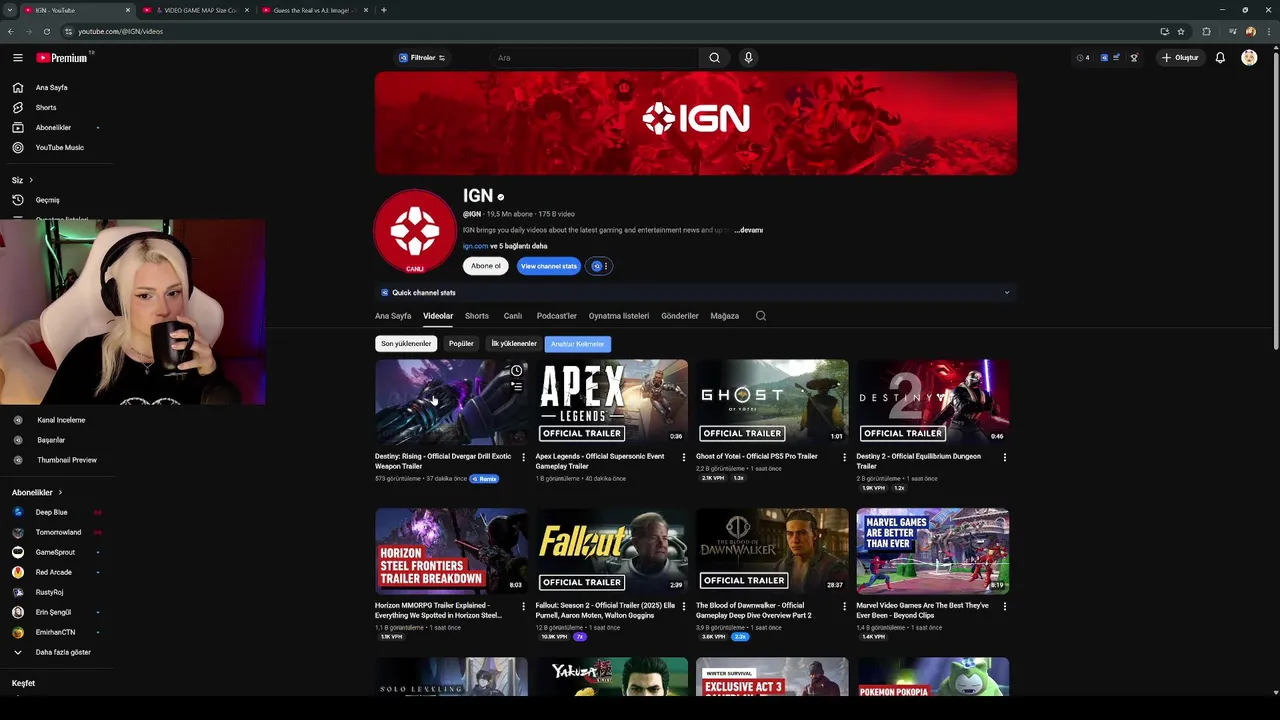The height and width of the screenshot is (720, 1280).
Task: Click the Oluştur create button
Action: coord(1180,58)
